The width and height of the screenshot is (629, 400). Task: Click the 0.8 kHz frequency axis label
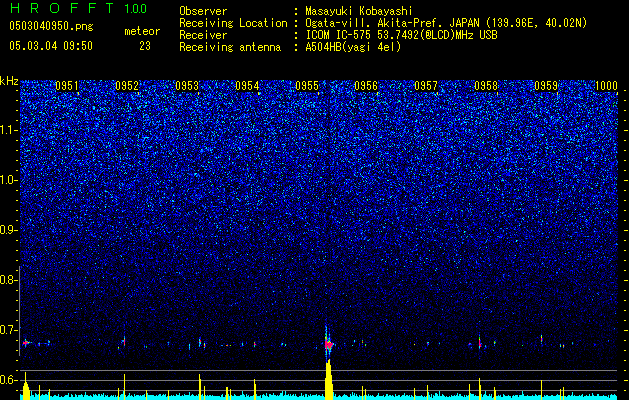(x=7, y=280)
